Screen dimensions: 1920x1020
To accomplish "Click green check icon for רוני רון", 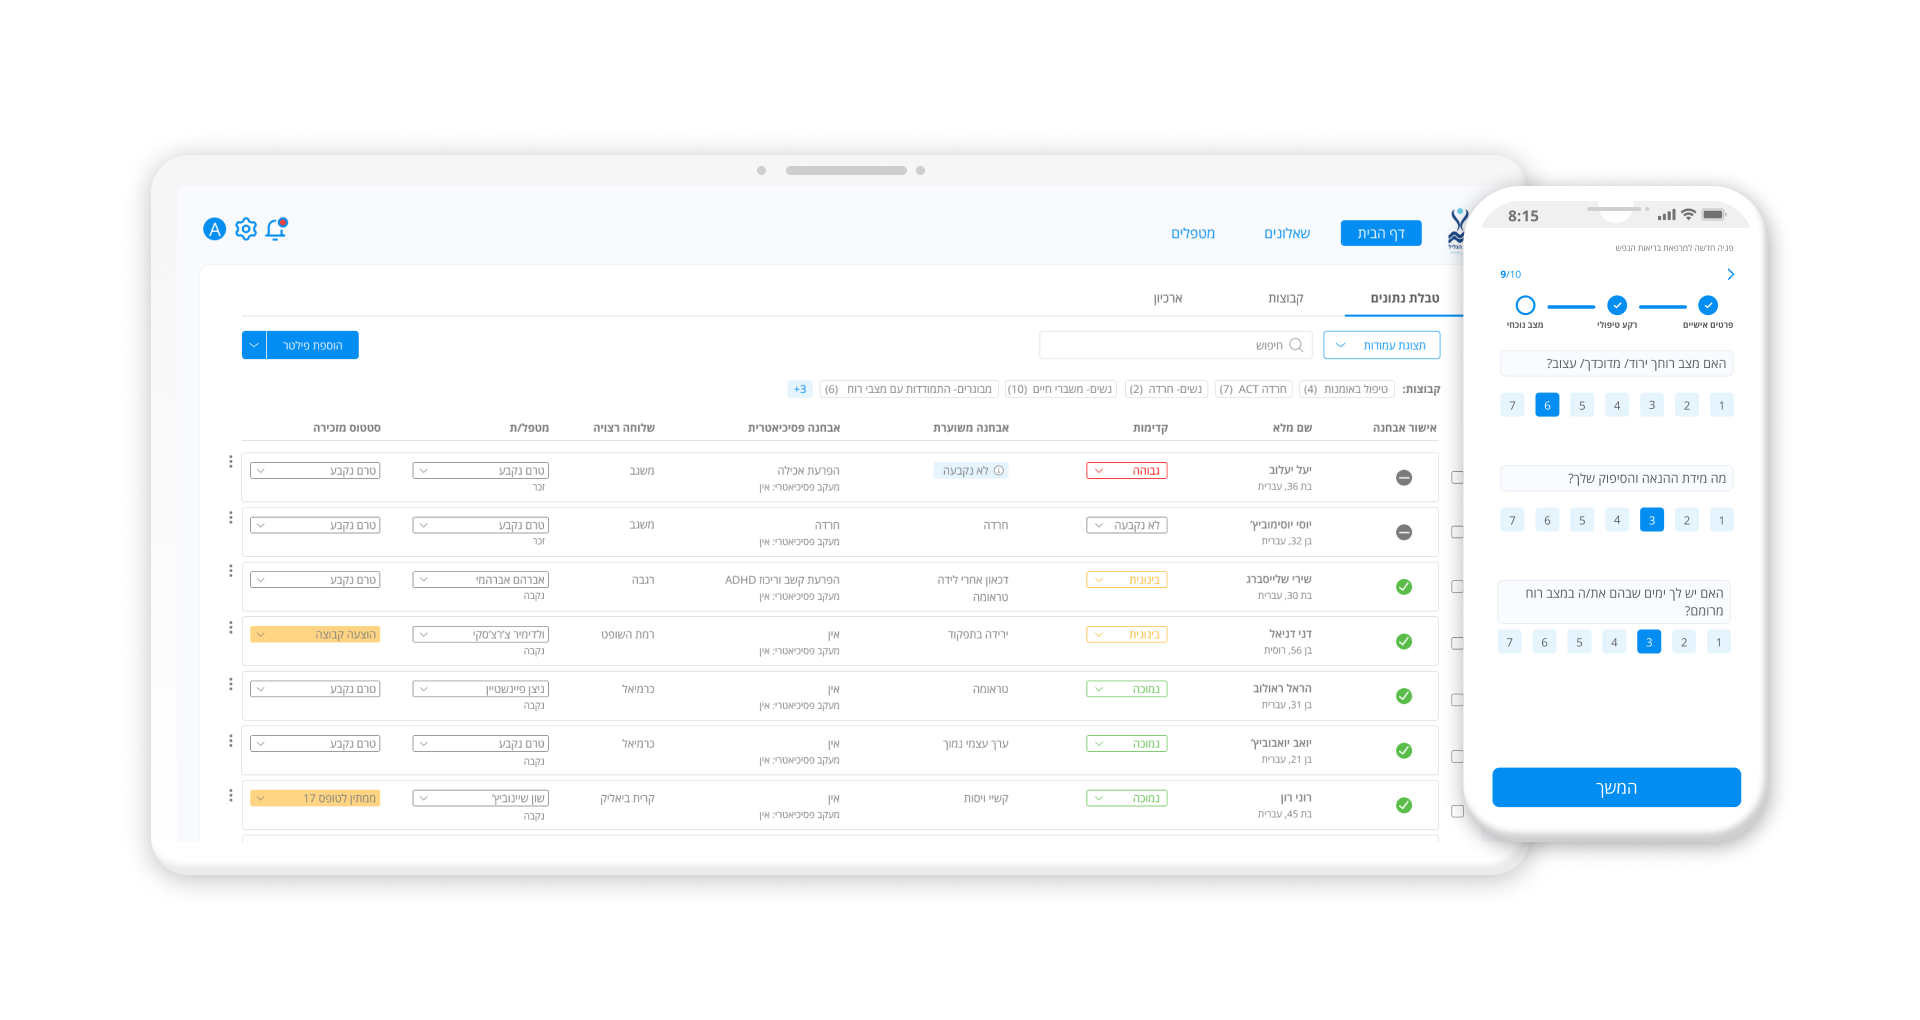I will [1404, 805].
